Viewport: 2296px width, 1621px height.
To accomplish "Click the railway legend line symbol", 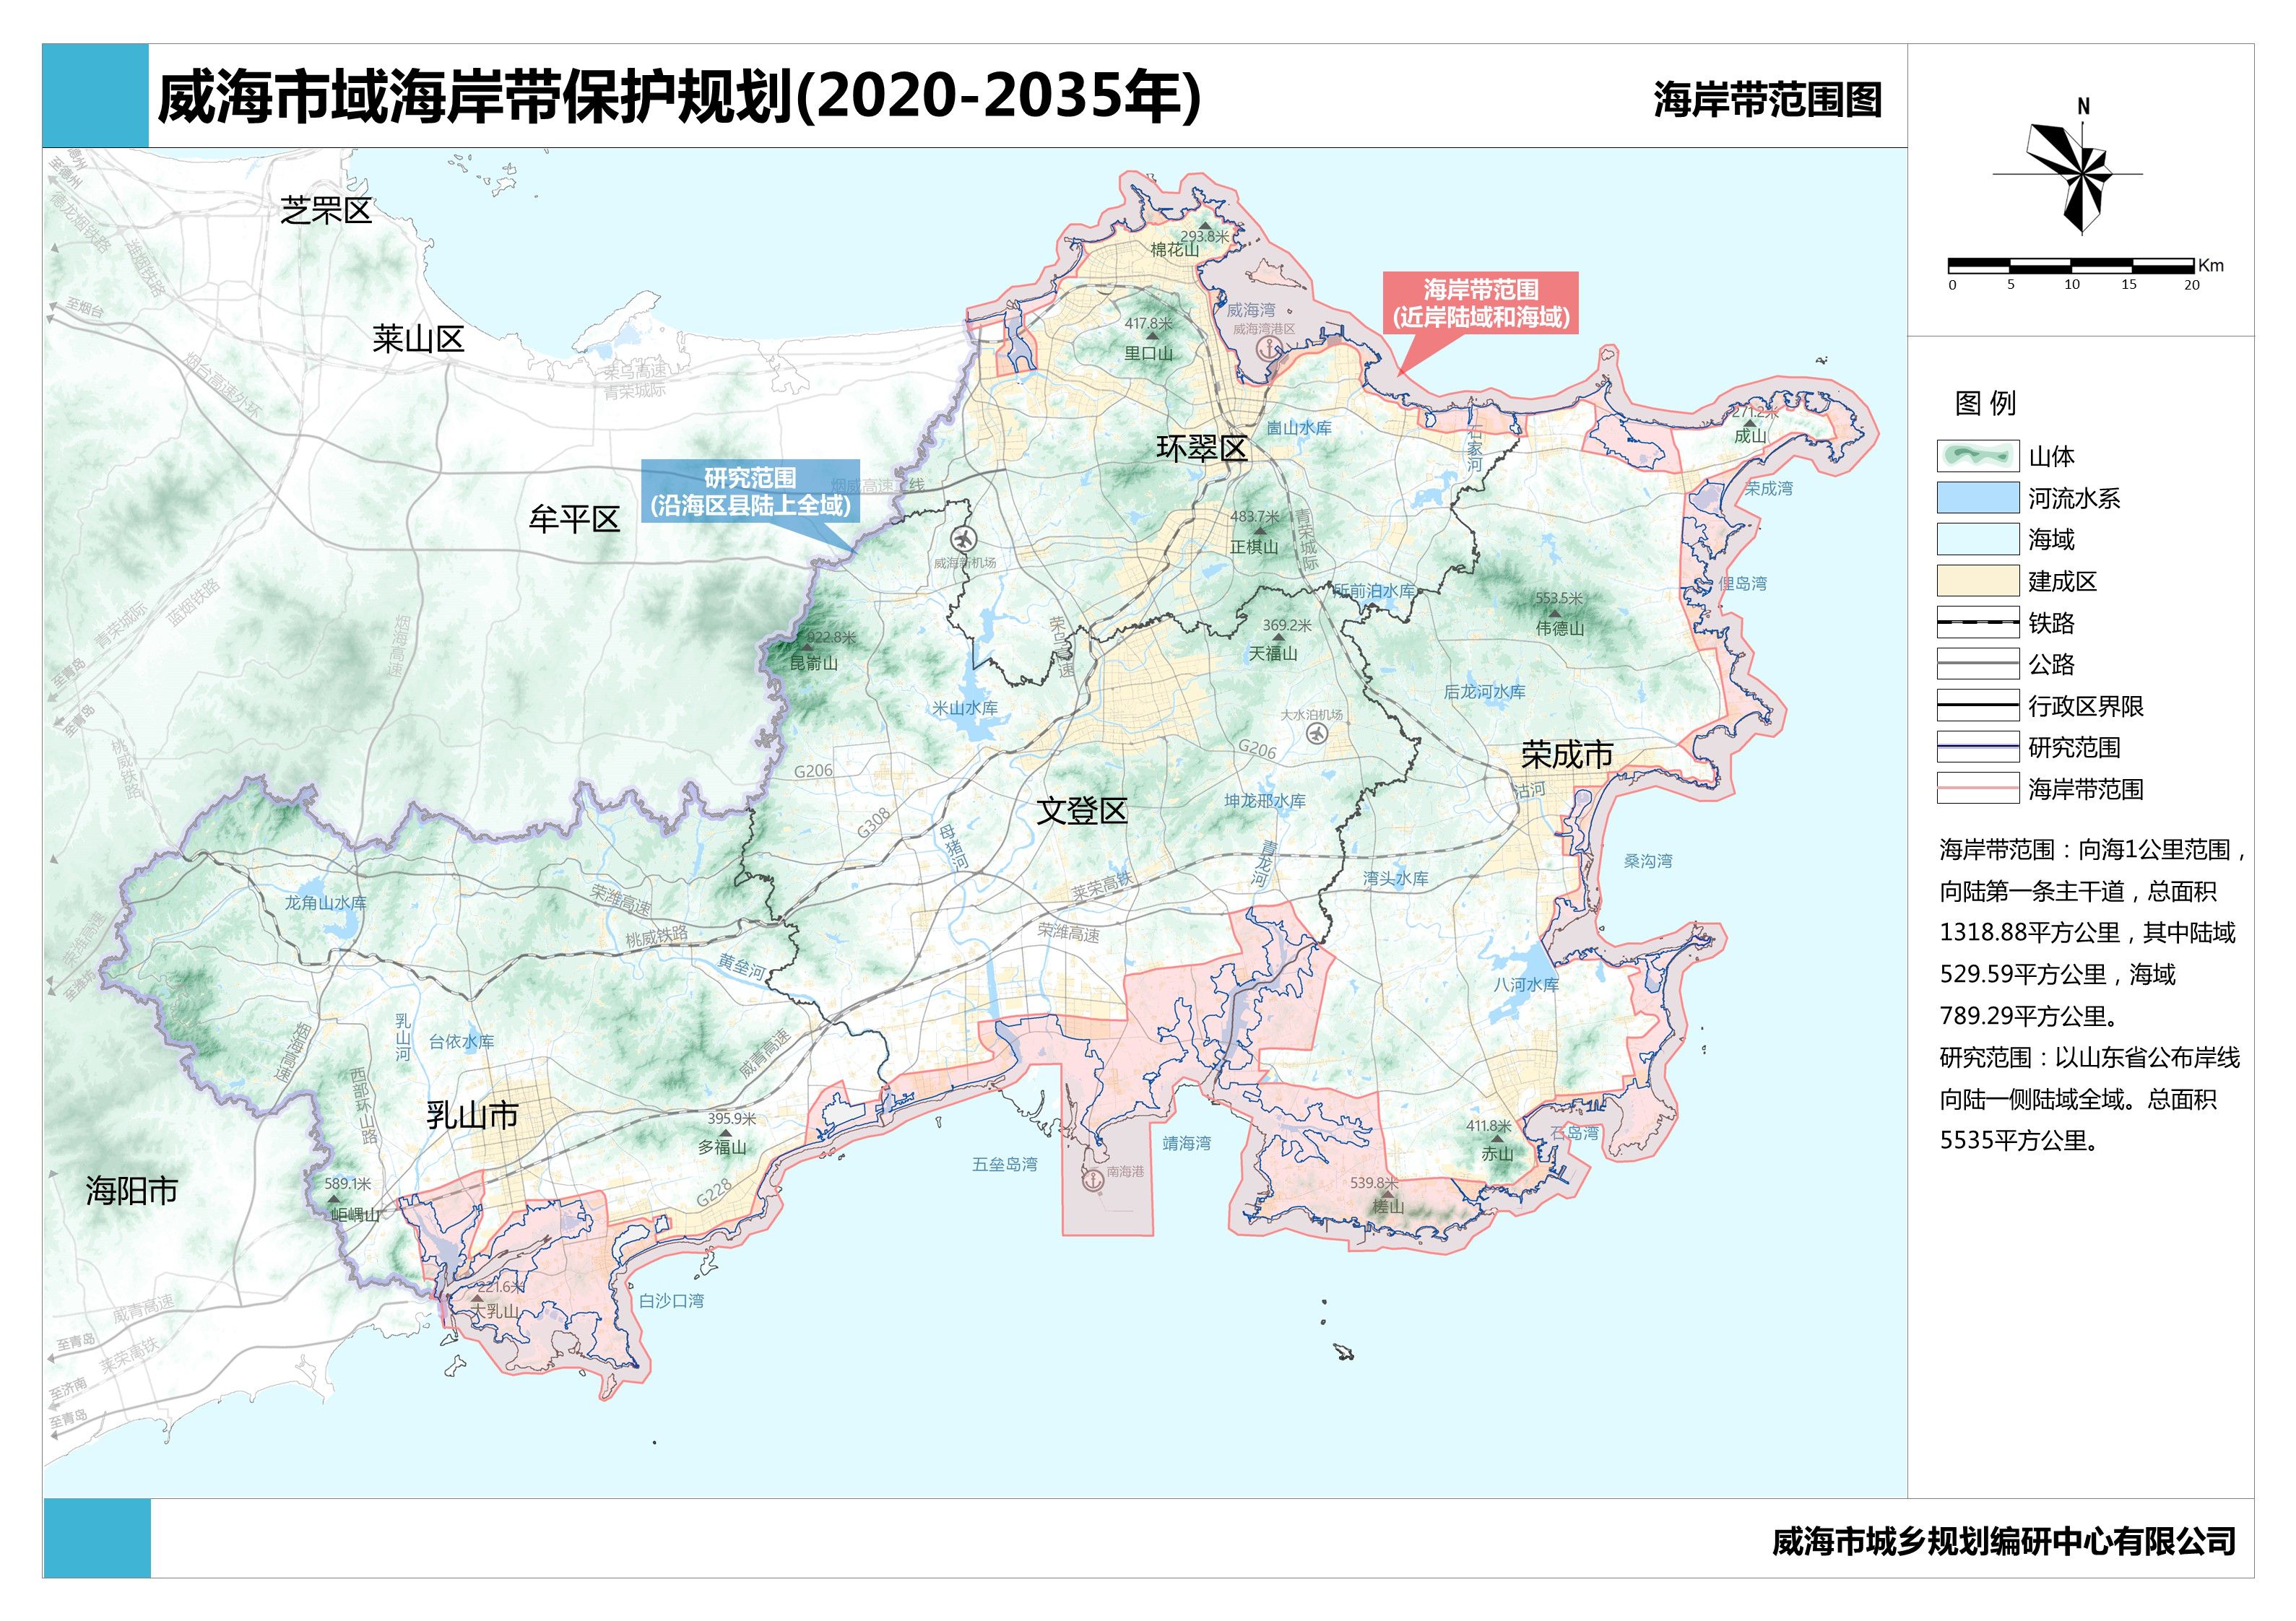I will 1977,623.
